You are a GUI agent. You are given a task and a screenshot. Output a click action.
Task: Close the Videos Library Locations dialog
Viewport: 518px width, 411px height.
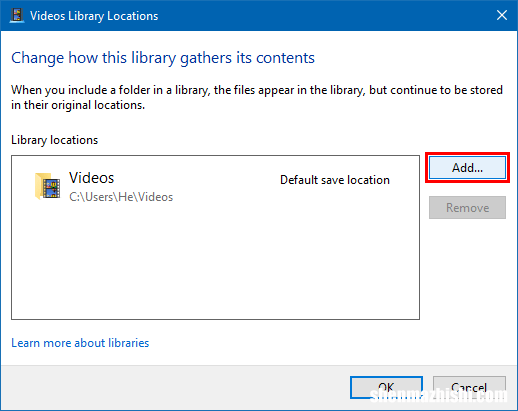point(502,15)
